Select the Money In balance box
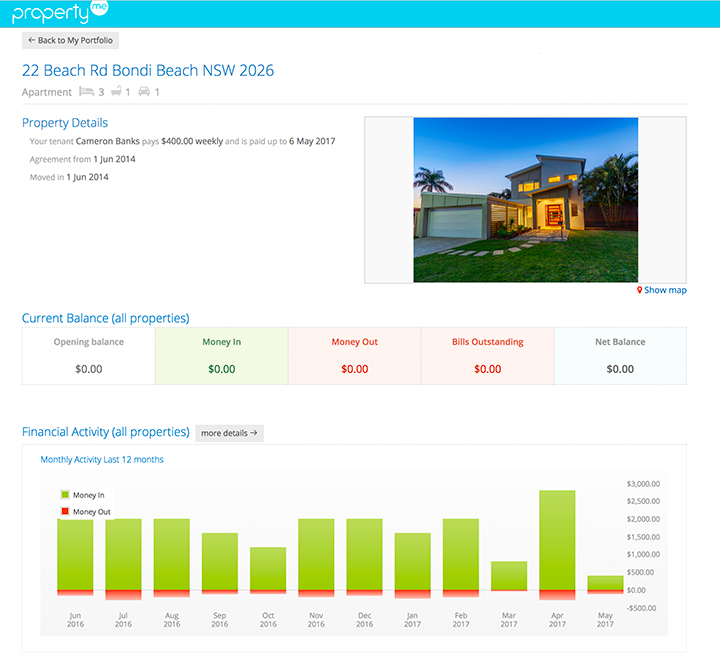This screenshot has width=720, height=662. pyautogui.click(x=221, y=356)
